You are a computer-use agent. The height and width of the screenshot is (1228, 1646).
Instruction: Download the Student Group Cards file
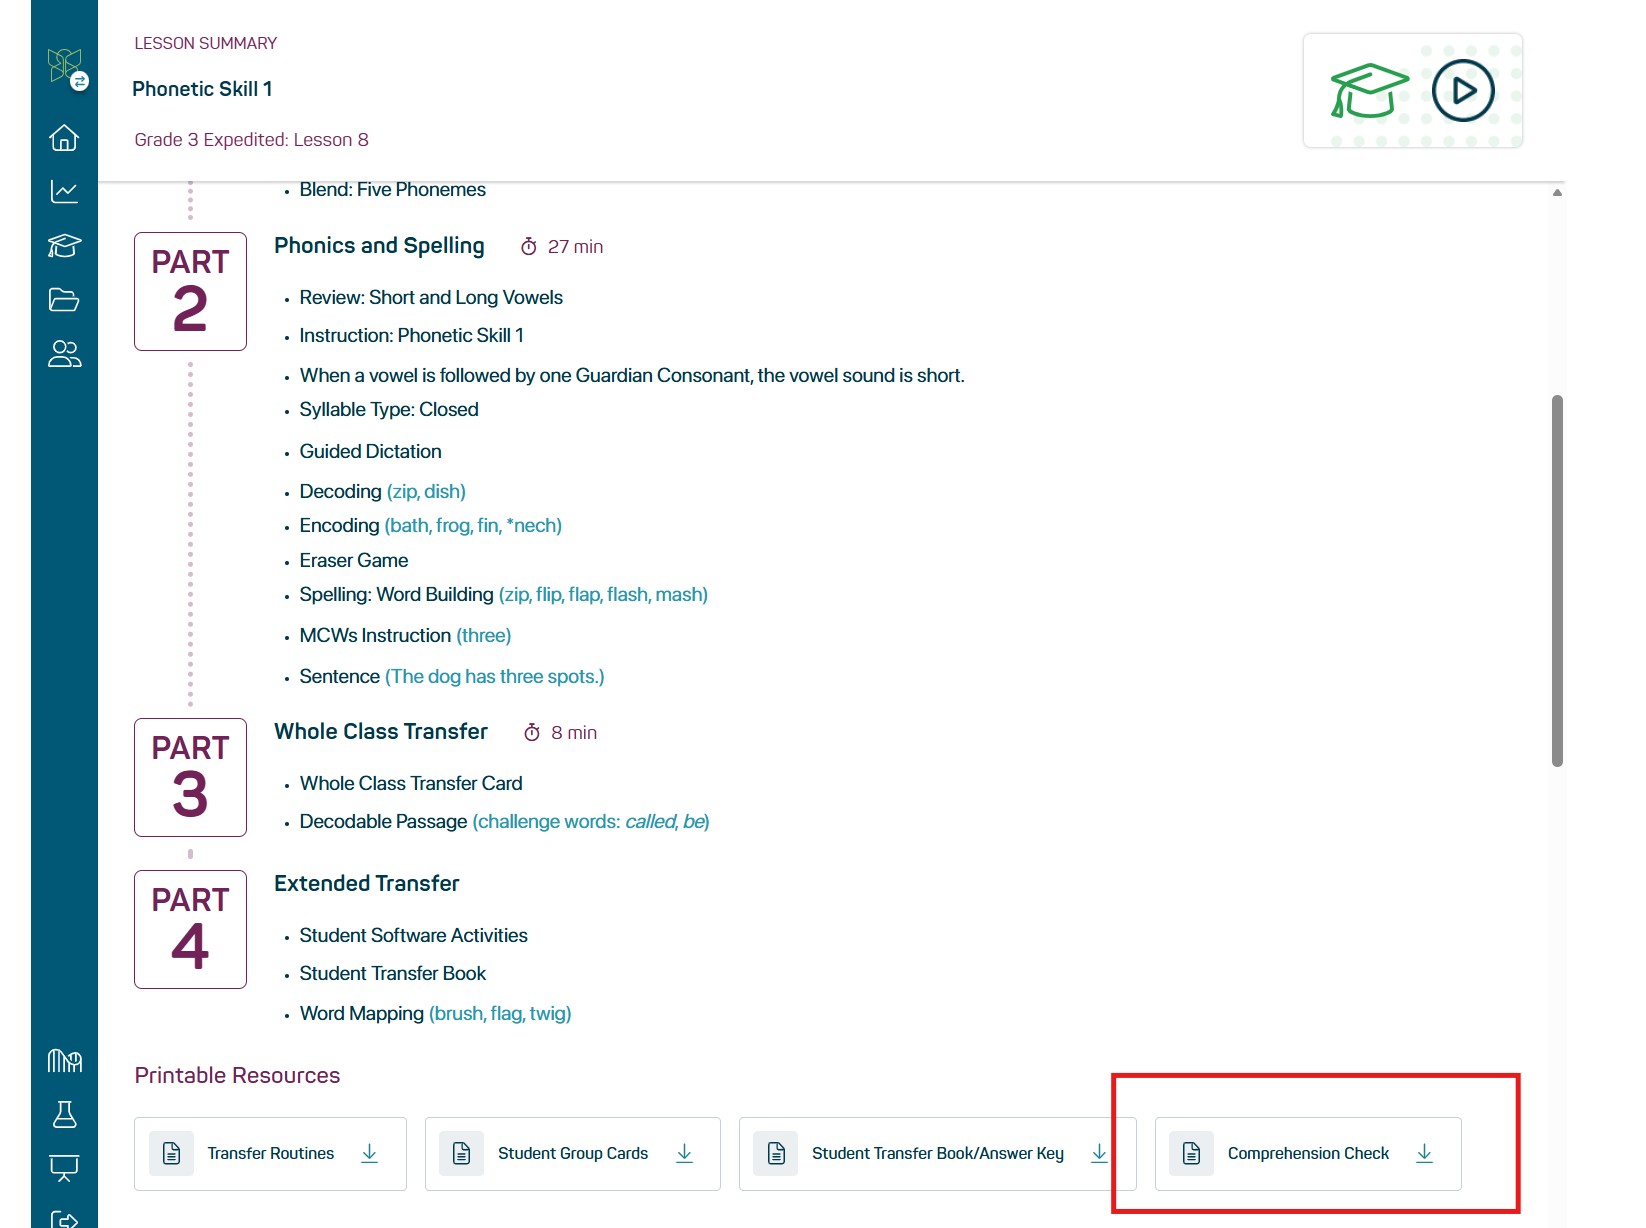684,1153
